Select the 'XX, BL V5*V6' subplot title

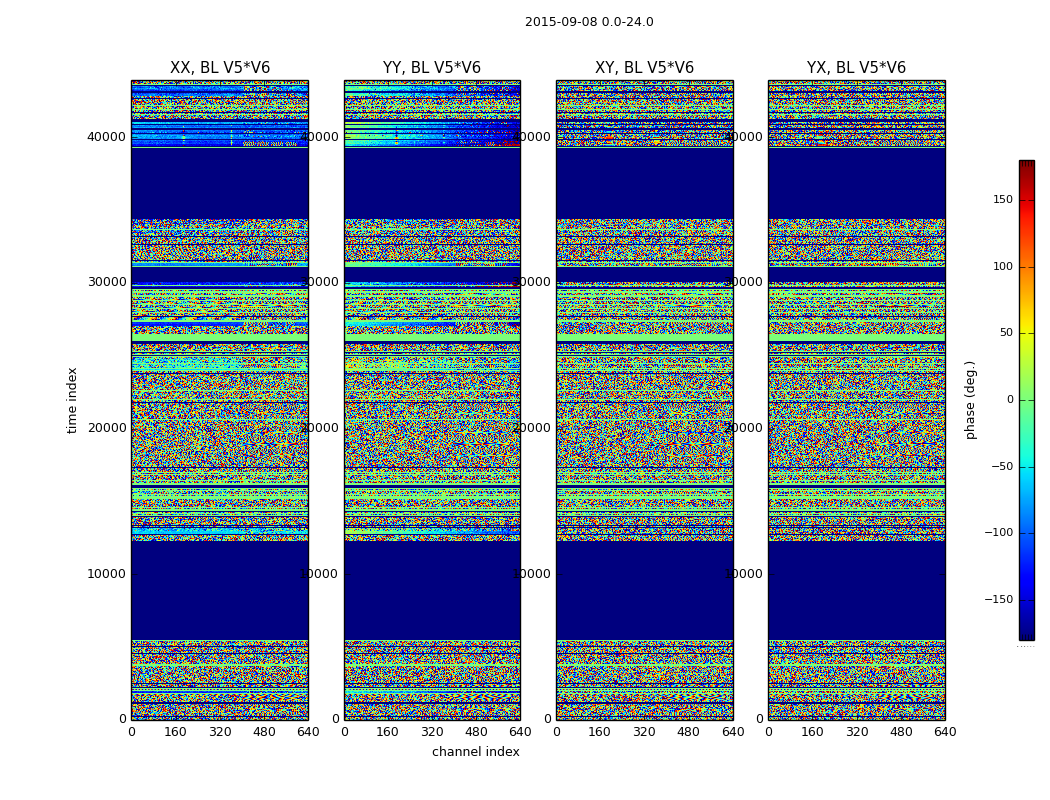pos(220,68)
